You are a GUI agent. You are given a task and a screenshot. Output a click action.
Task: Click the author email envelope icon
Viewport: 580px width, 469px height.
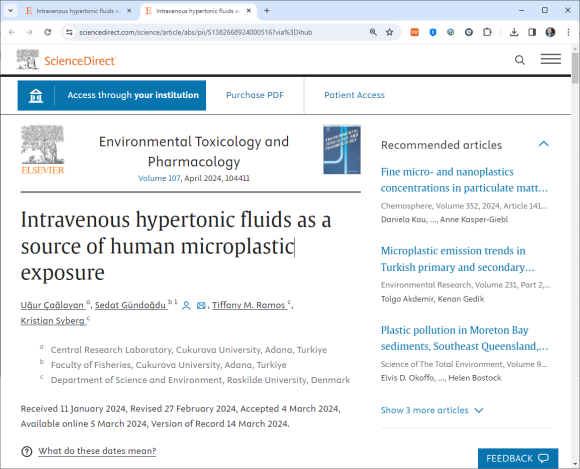[201, 306]
